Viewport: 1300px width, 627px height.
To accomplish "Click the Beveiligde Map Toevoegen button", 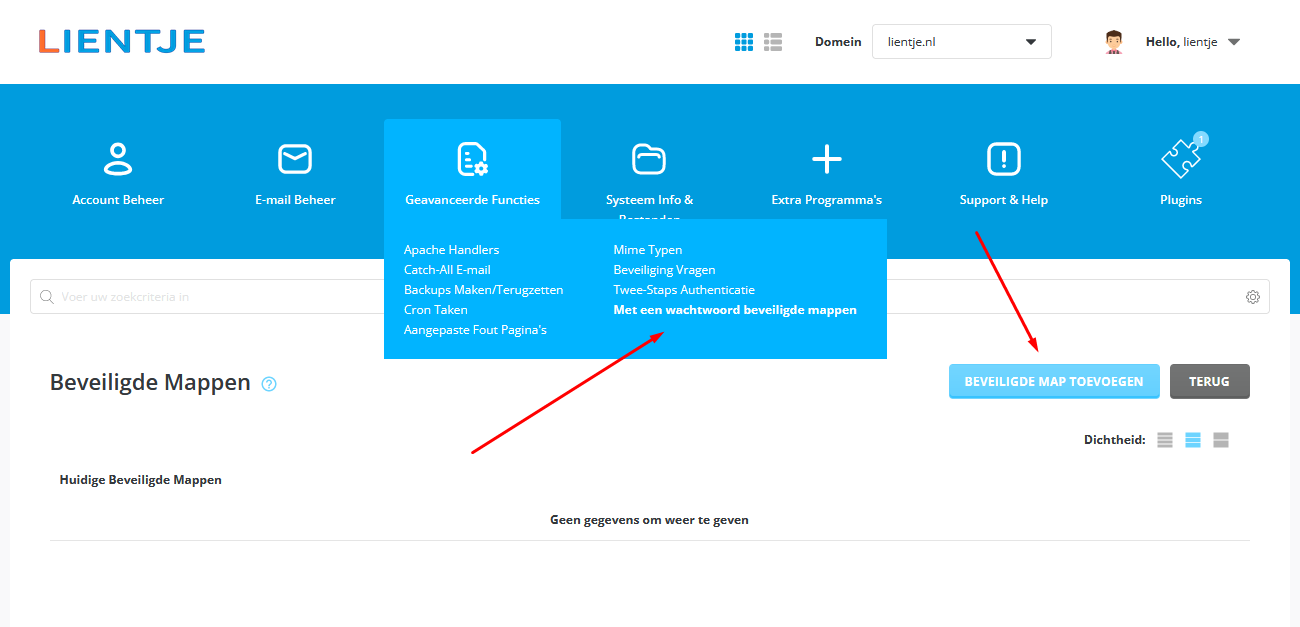I will point(1053,381).
